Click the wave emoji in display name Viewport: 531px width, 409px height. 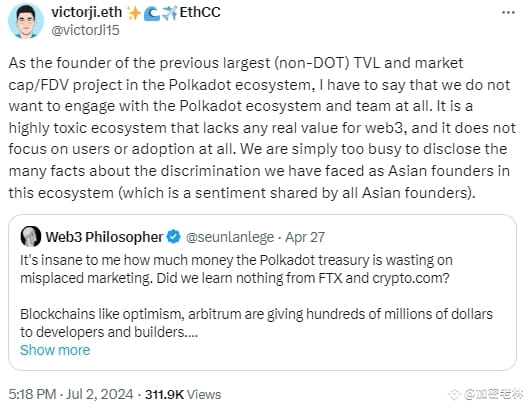tap(151, 14)
